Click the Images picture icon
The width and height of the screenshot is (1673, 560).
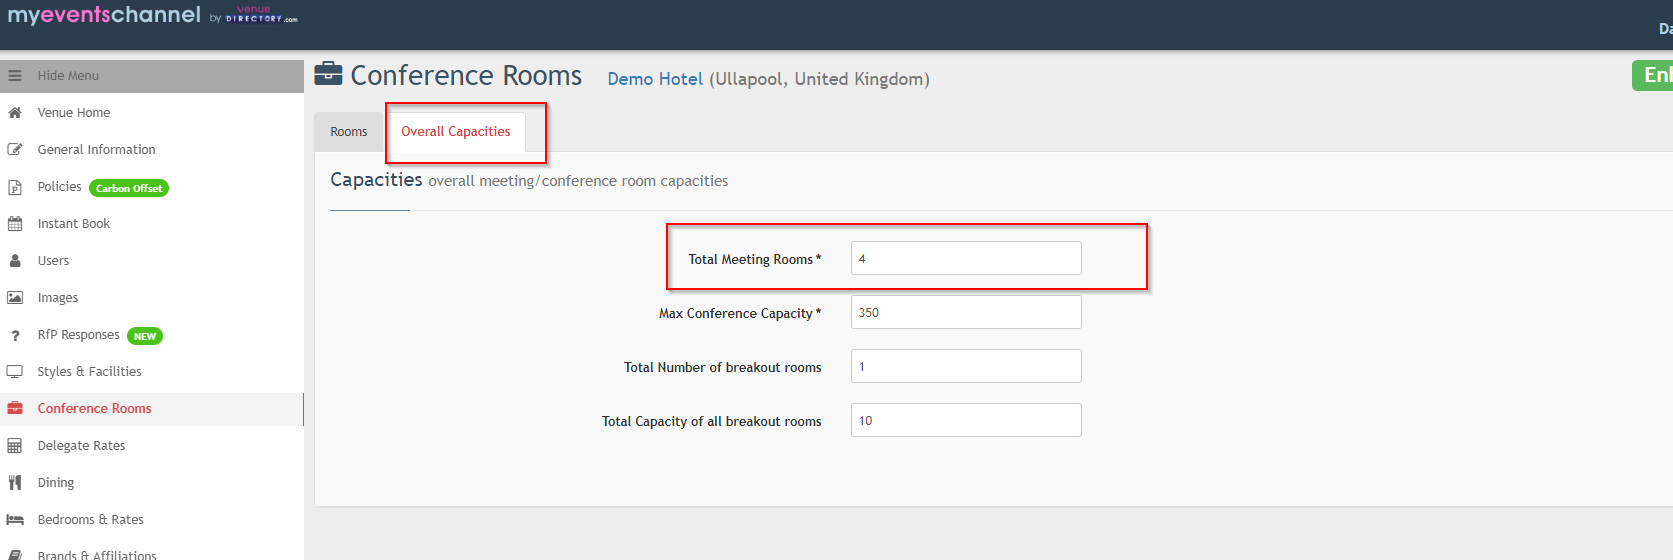(x=15, y=298)
